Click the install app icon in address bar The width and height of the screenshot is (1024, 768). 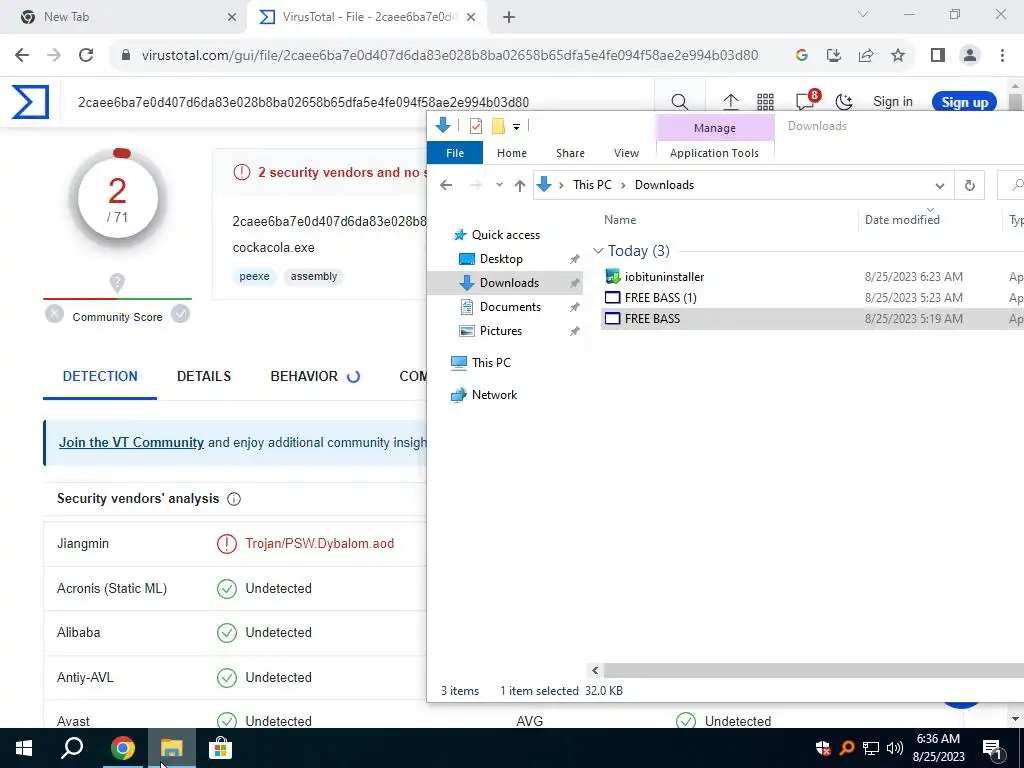pos(834,55)
